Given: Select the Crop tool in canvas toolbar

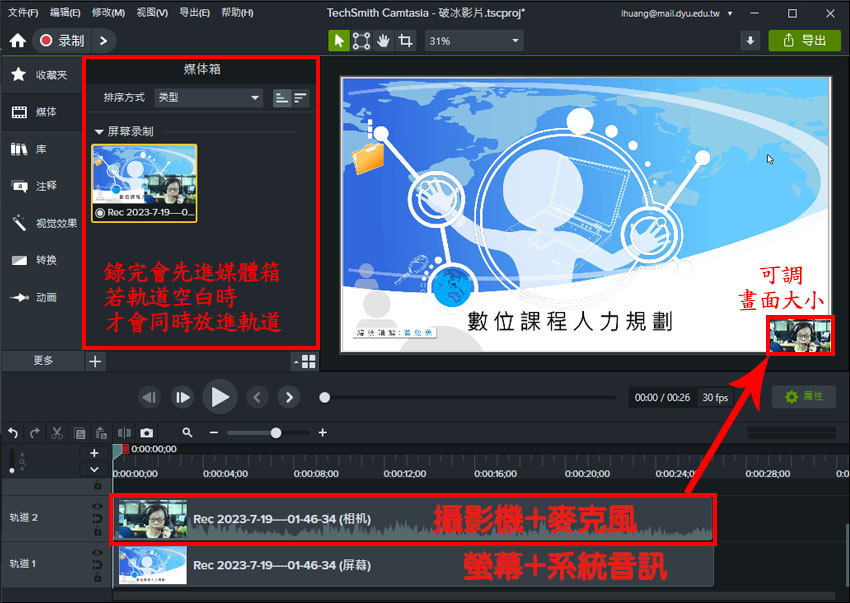Looking at the screenshot, I should point(405,41).
